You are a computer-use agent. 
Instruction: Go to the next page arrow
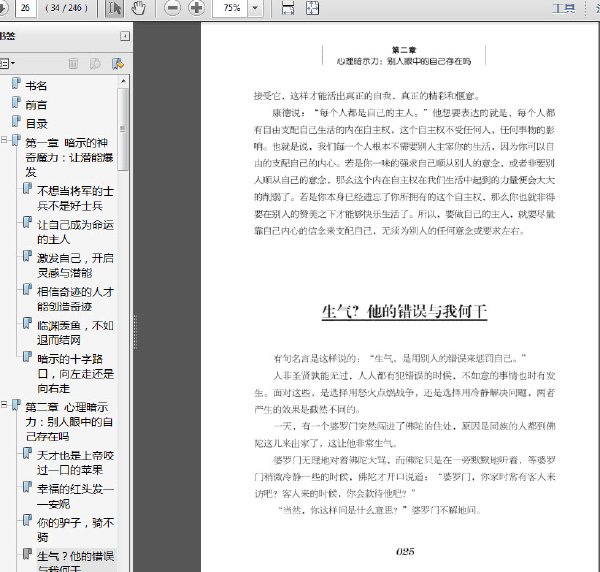pyautogui.click(x=3, y=8)
